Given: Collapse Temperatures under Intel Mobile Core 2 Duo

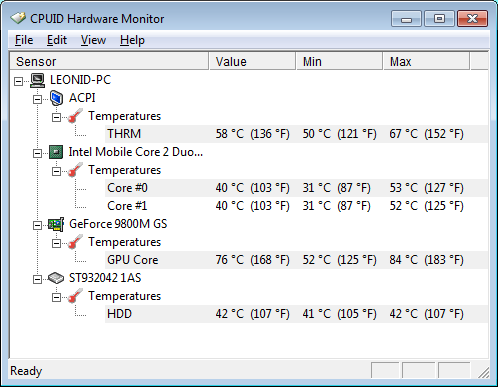Looking at the screenshot, I should click(56, 171).
